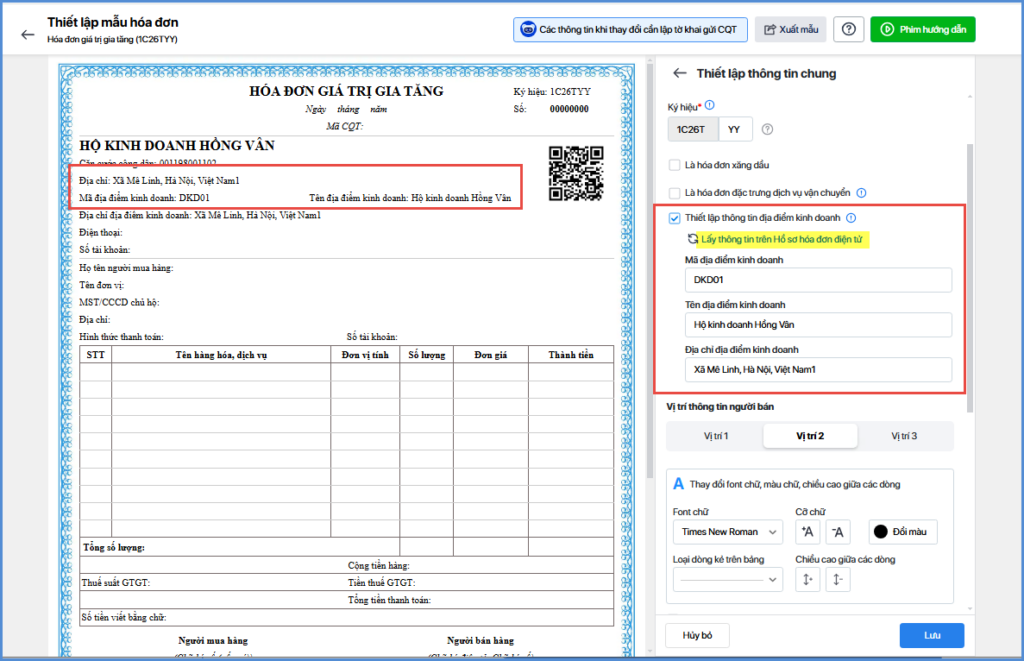Open the help question mark icon in header
Viewport: 1024px width, 661px height.
(x=848, y=29)
